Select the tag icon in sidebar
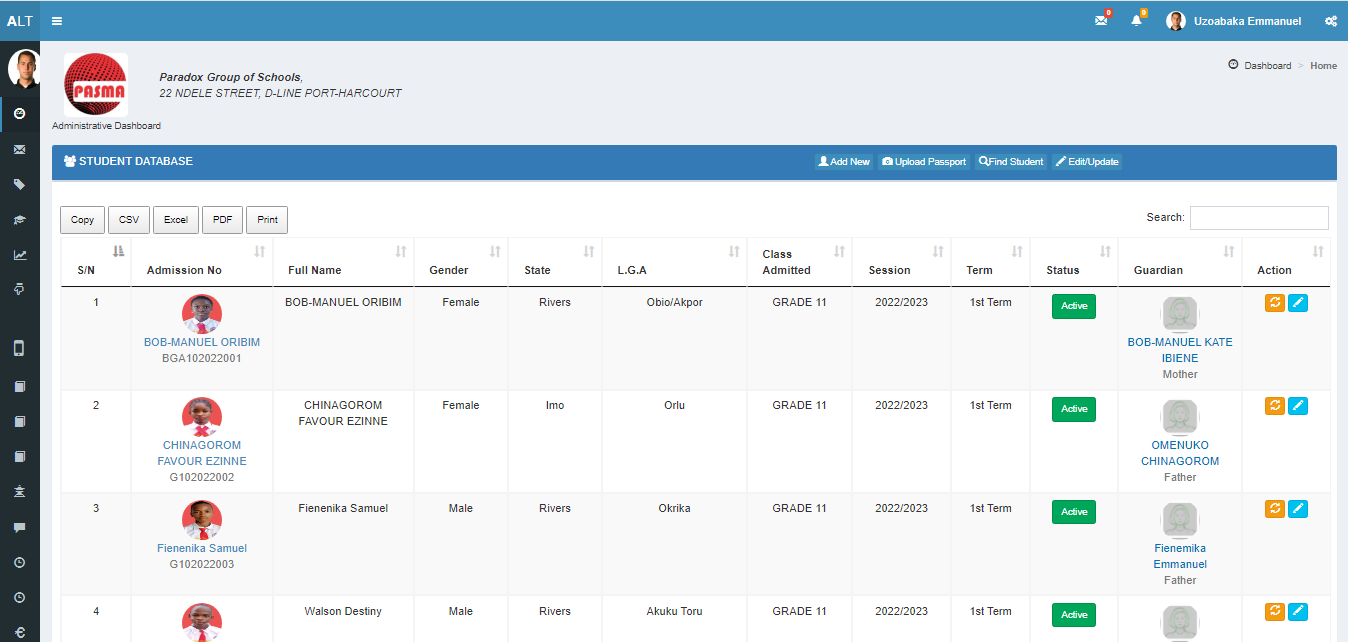Image resolution: width=1348 pixels, height=642 pixels. pos(19,184)
